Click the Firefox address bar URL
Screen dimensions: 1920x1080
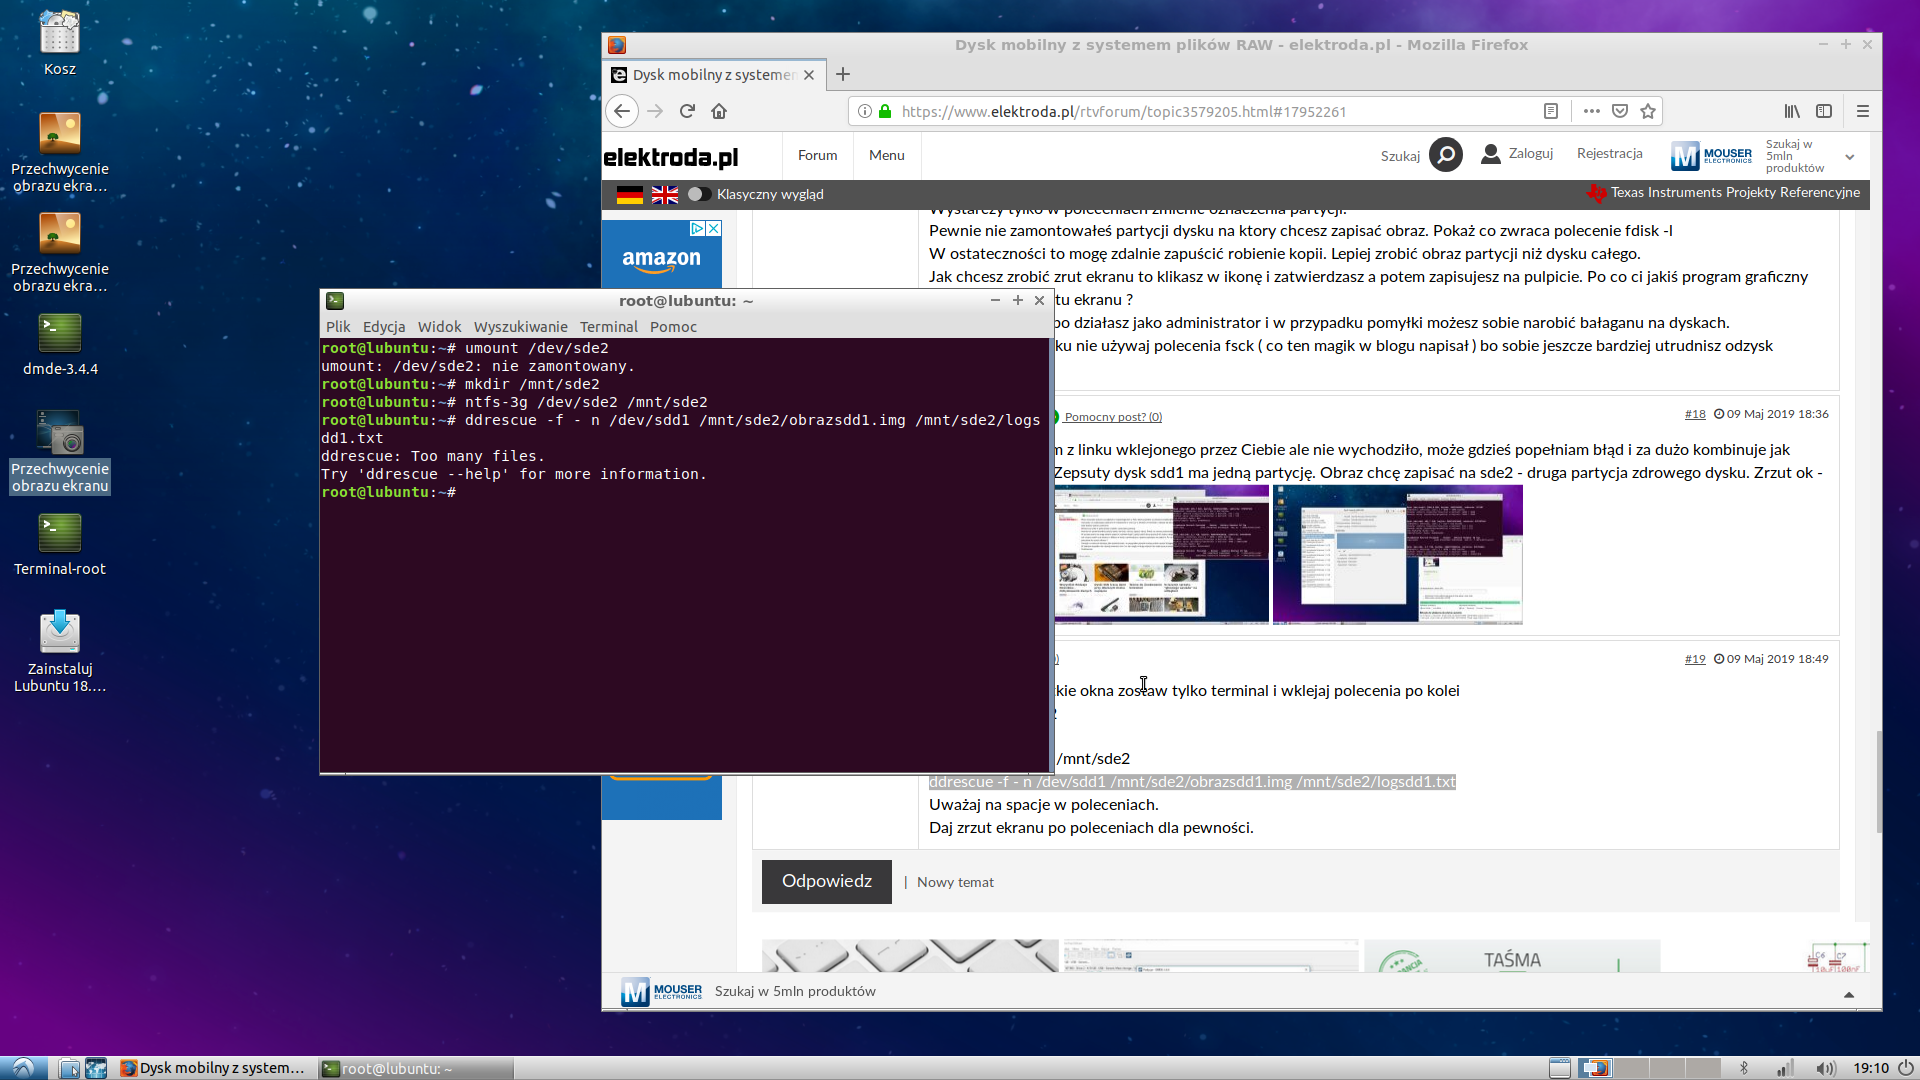[1123, 111]
